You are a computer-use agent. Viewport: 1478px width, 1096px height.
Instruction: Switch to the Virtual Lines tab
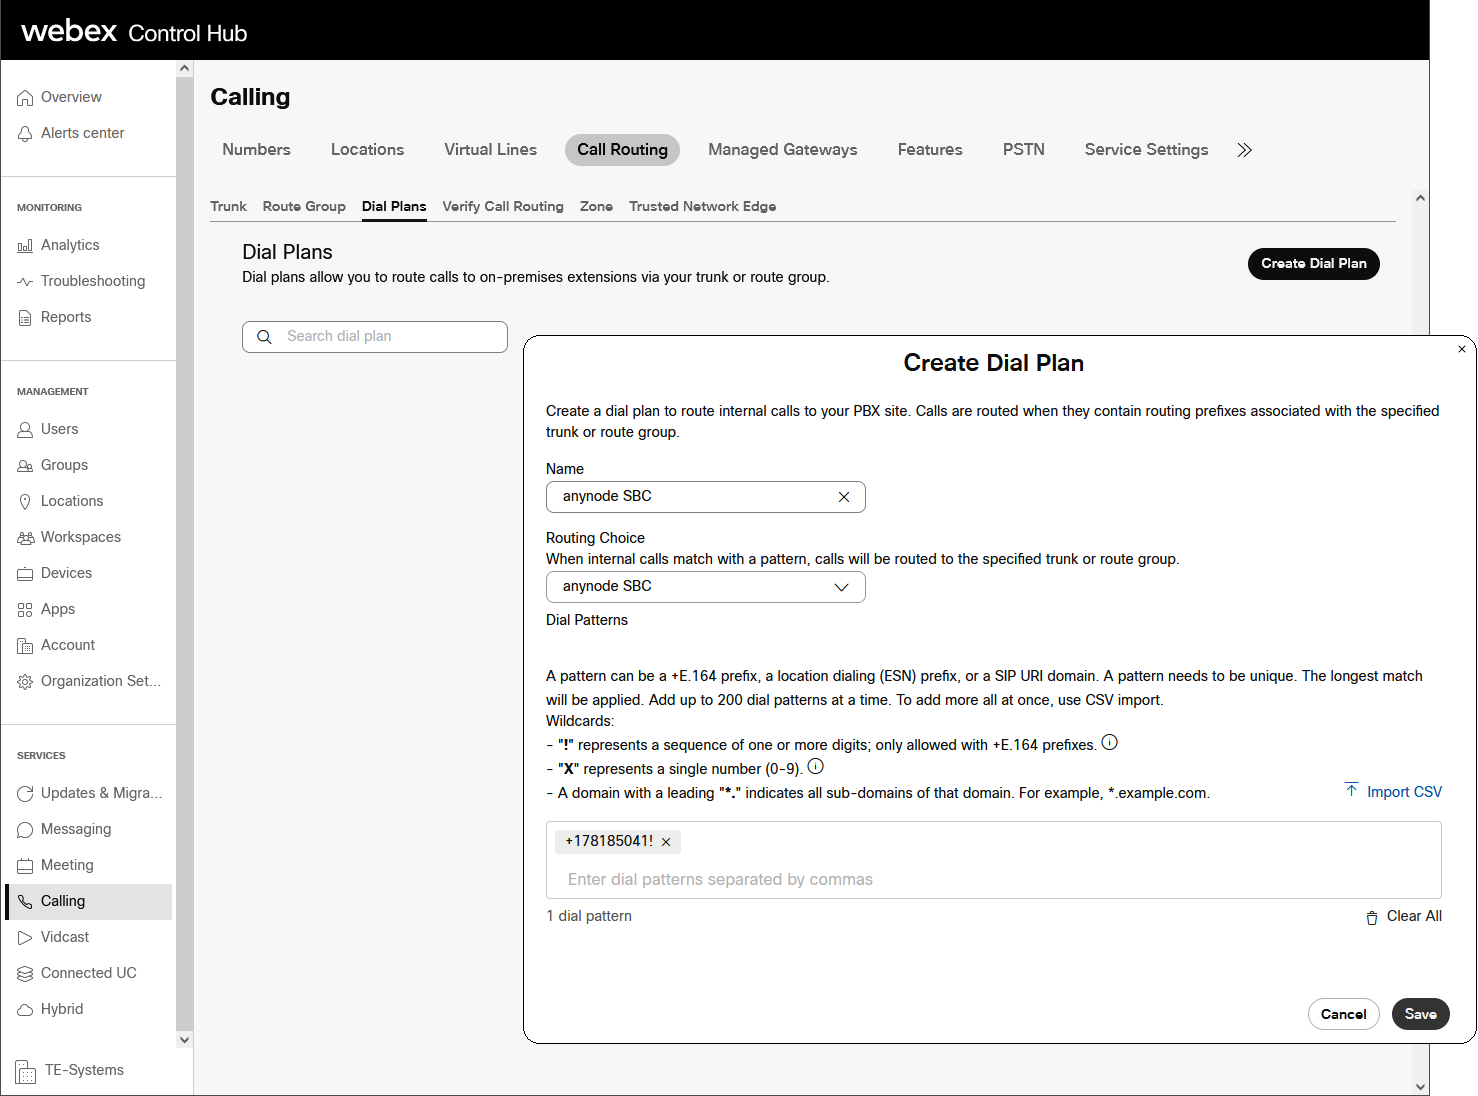490,150
